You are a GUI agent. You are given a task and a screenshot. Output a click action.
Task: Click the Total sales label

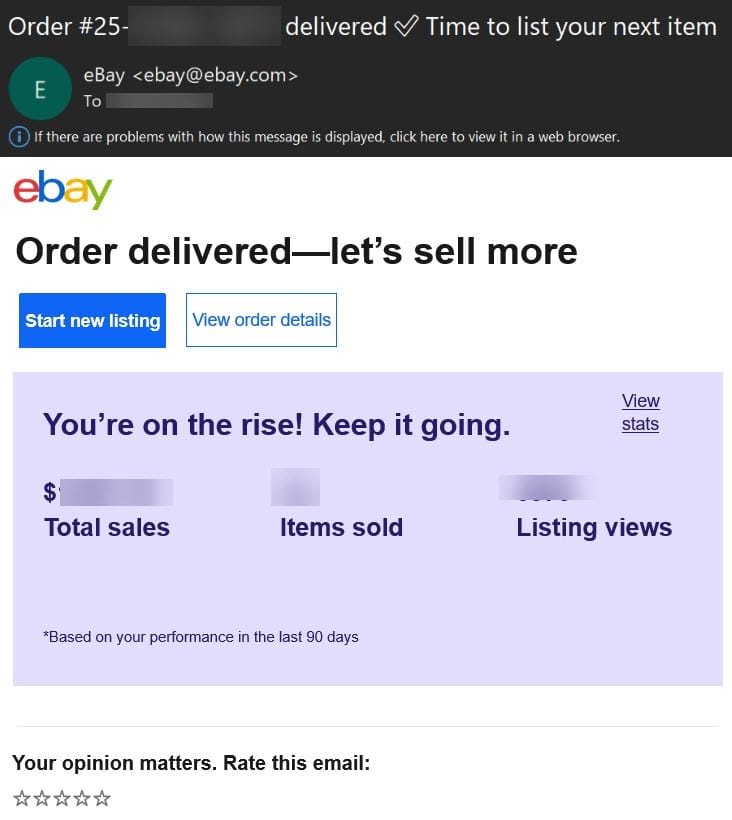coord(107,528)
